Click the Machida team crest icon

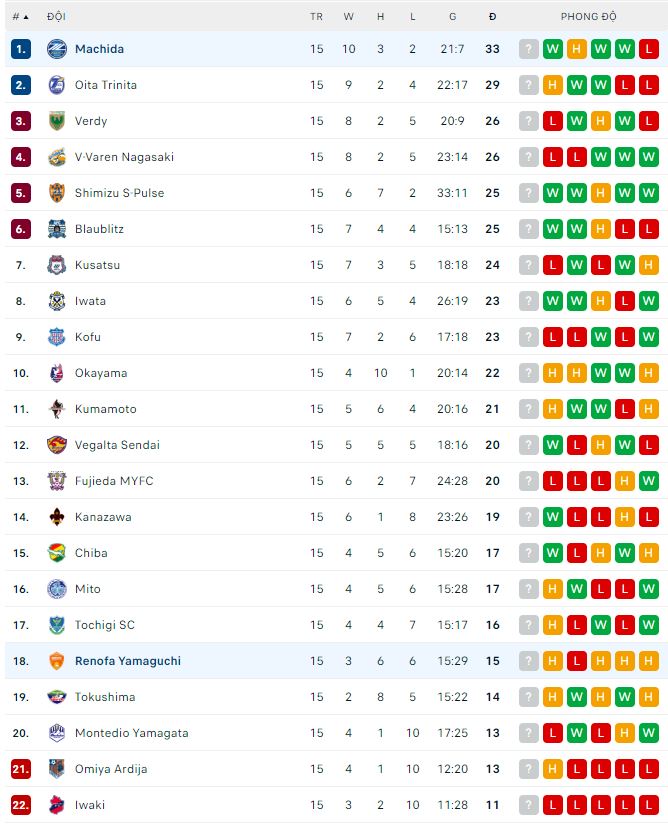coord(56,49)
